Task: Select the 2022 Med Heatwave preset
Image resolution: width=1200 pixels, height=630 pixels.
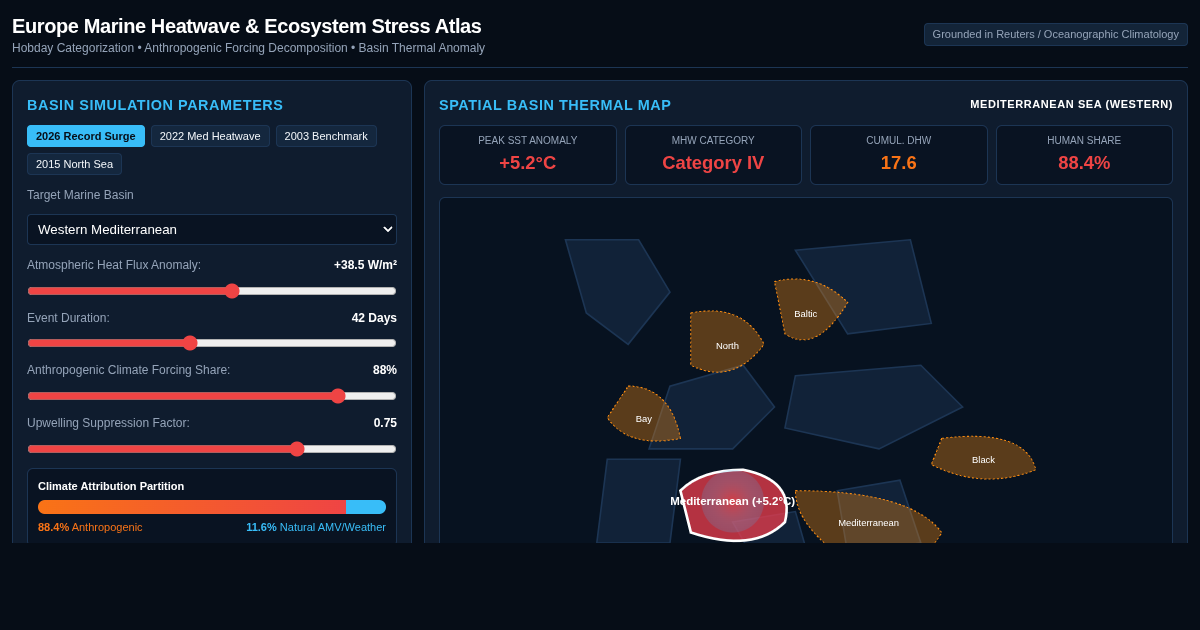Action: click(x=210, y=136)
